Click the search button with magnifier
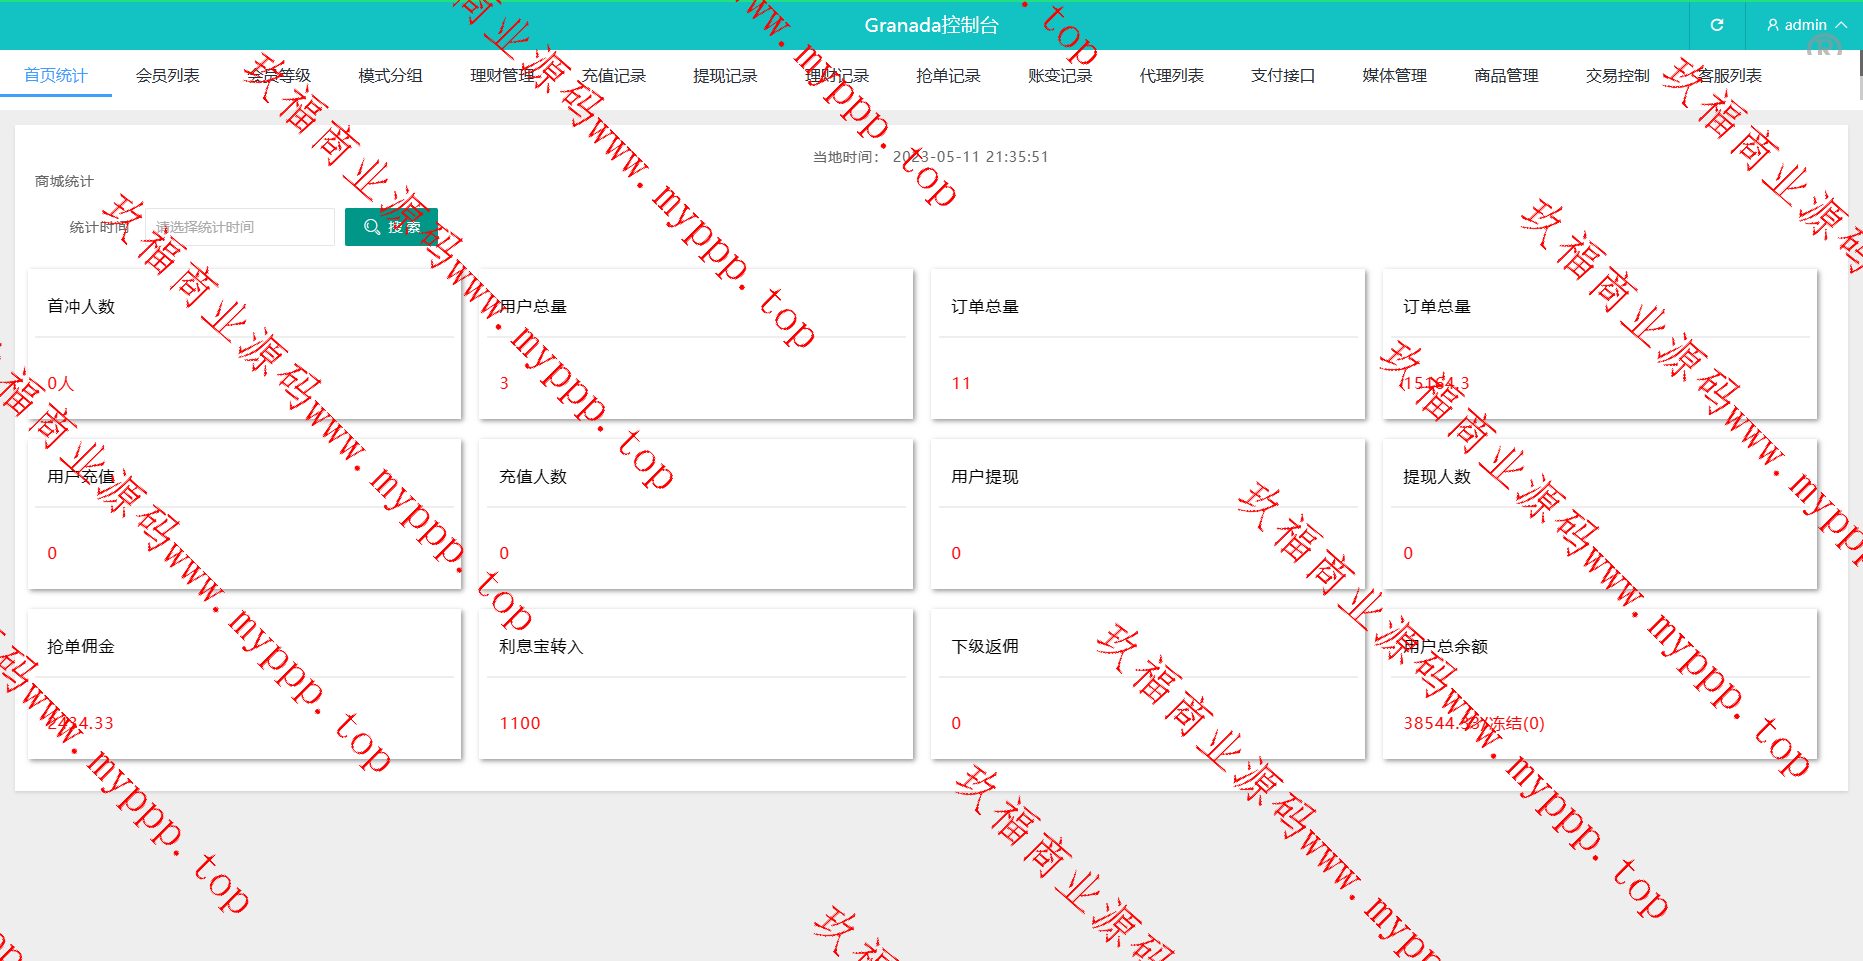The width and height of the screenshot is (1863, 961). point(391,227)
